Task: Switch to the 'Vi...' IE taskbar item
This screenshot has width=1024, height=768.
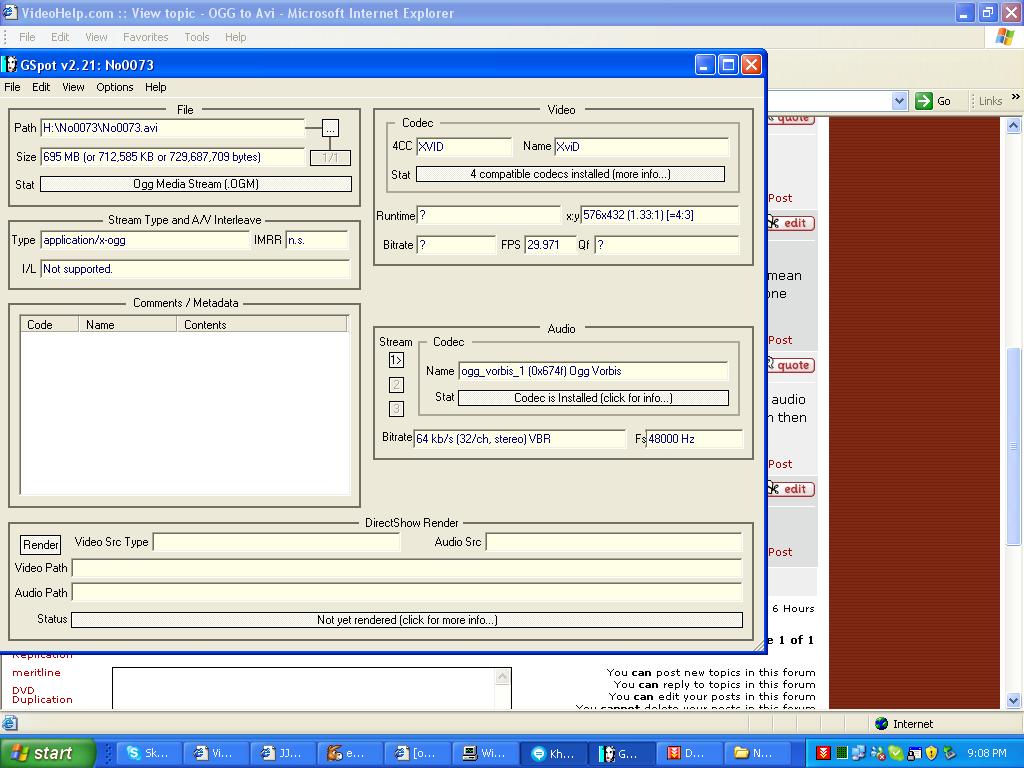Action: click(x=216, y=753)
